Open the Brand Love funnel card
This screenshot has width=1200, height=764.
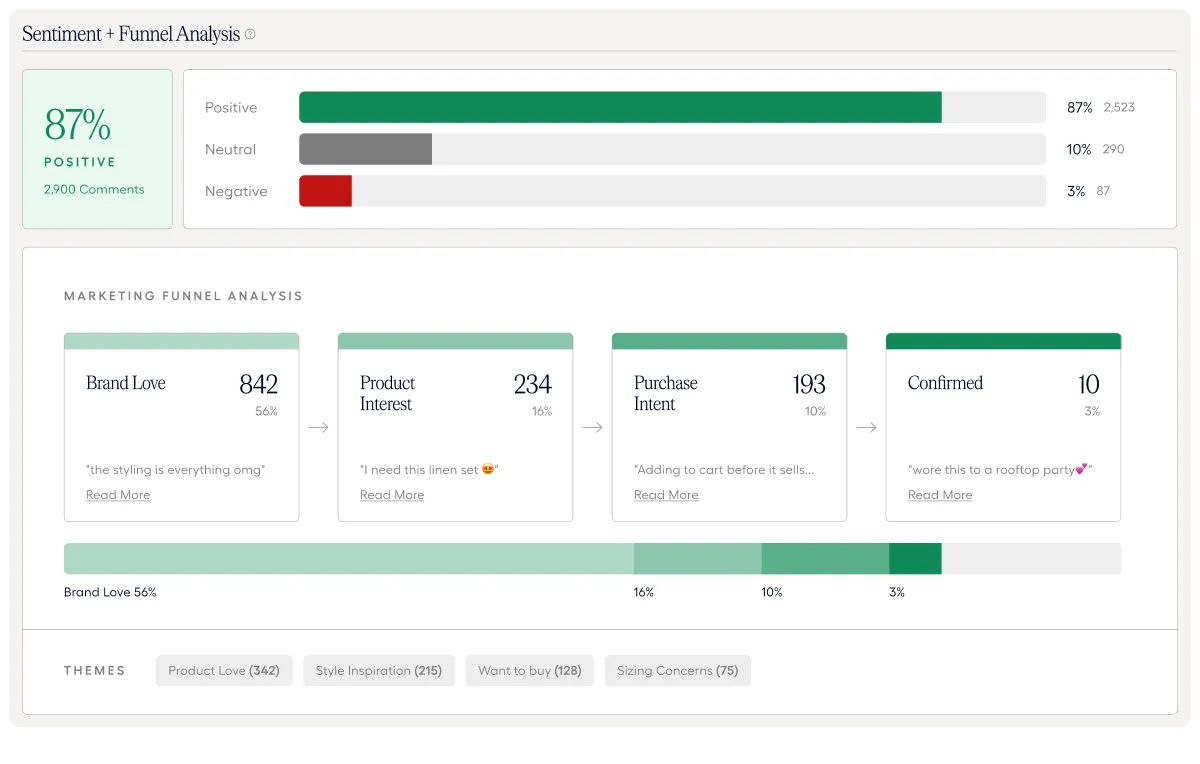[x=181, y=427]
